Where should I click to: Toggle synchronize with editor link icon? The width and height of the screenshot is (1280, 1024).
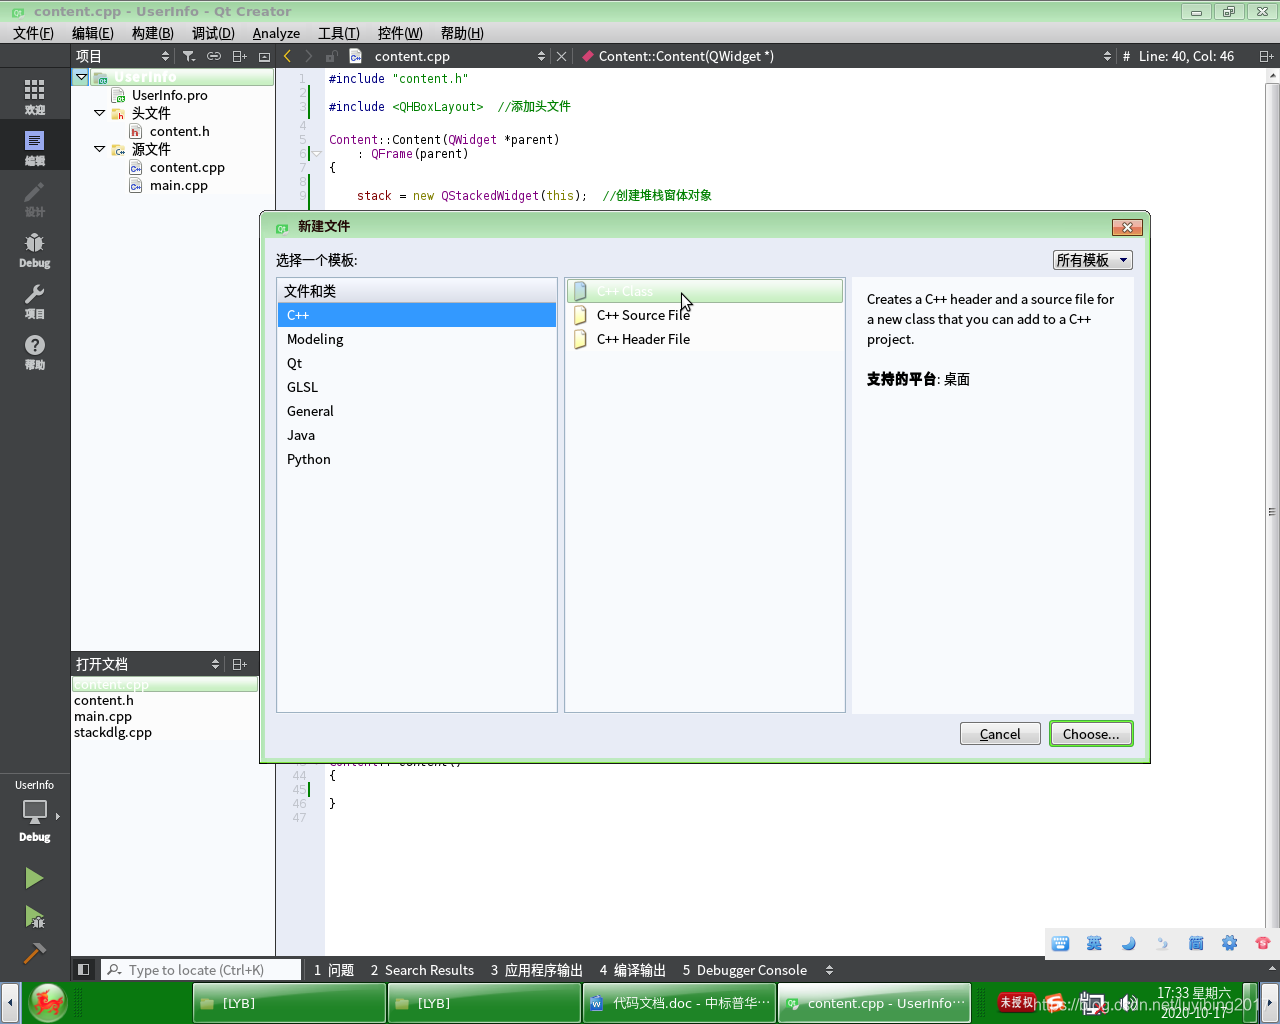214,57
